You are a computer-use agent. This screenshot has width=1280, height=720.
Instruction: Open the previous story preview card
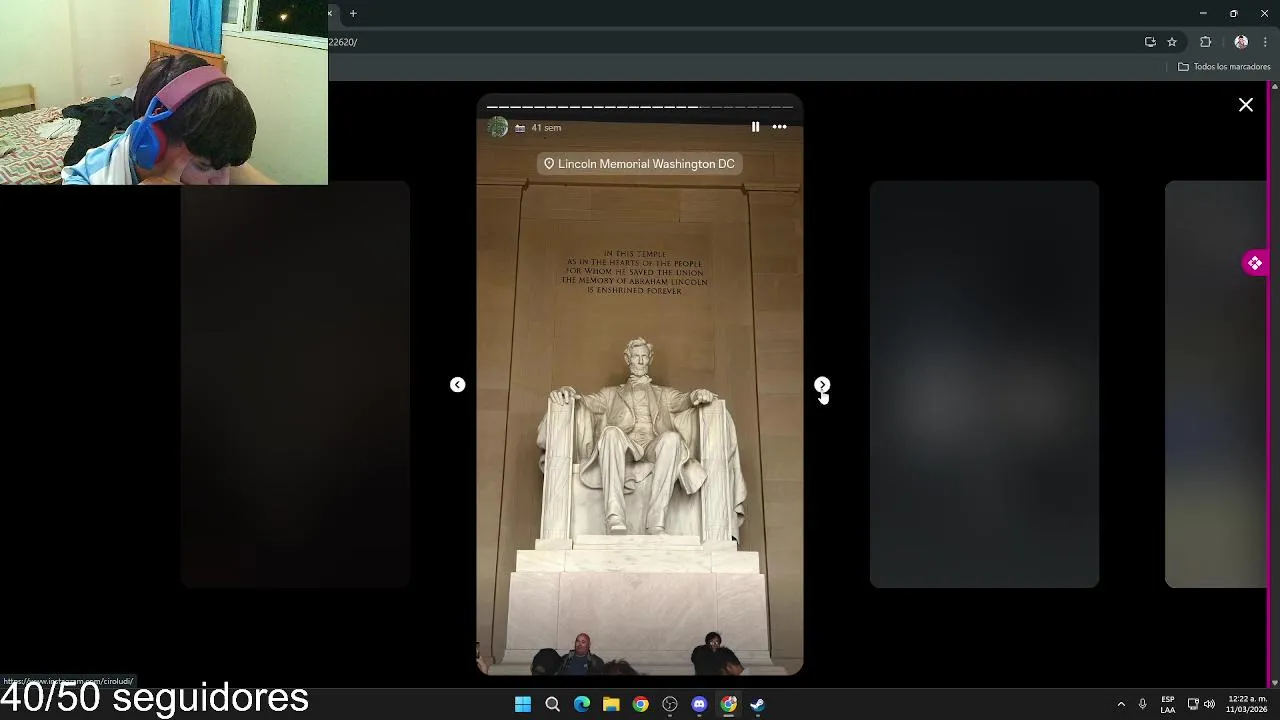[x=295, y=384]
